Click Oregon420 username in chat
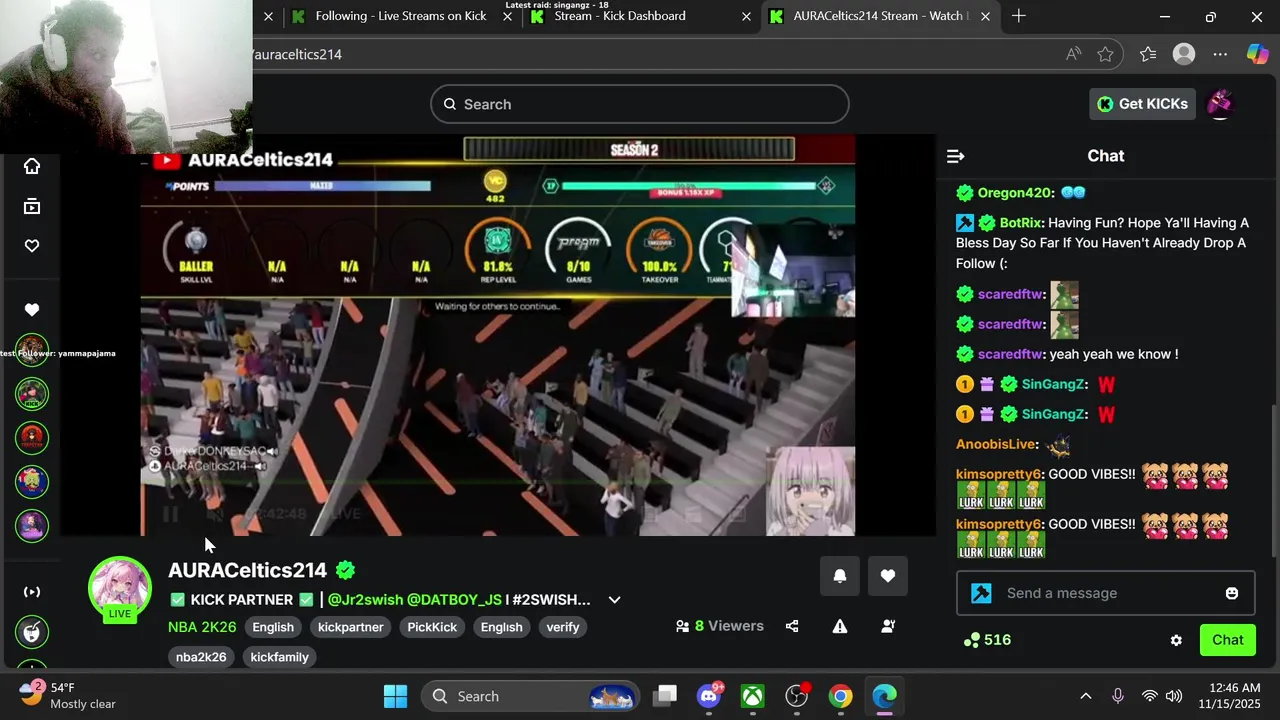 (x=1015, y=193)
